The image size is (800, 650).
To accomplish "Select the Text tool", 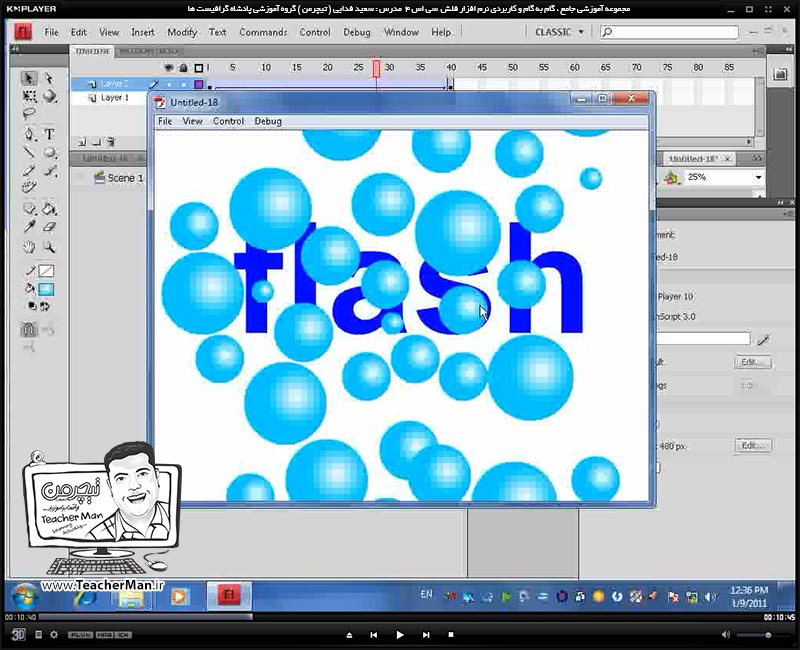I will point(49,134).
